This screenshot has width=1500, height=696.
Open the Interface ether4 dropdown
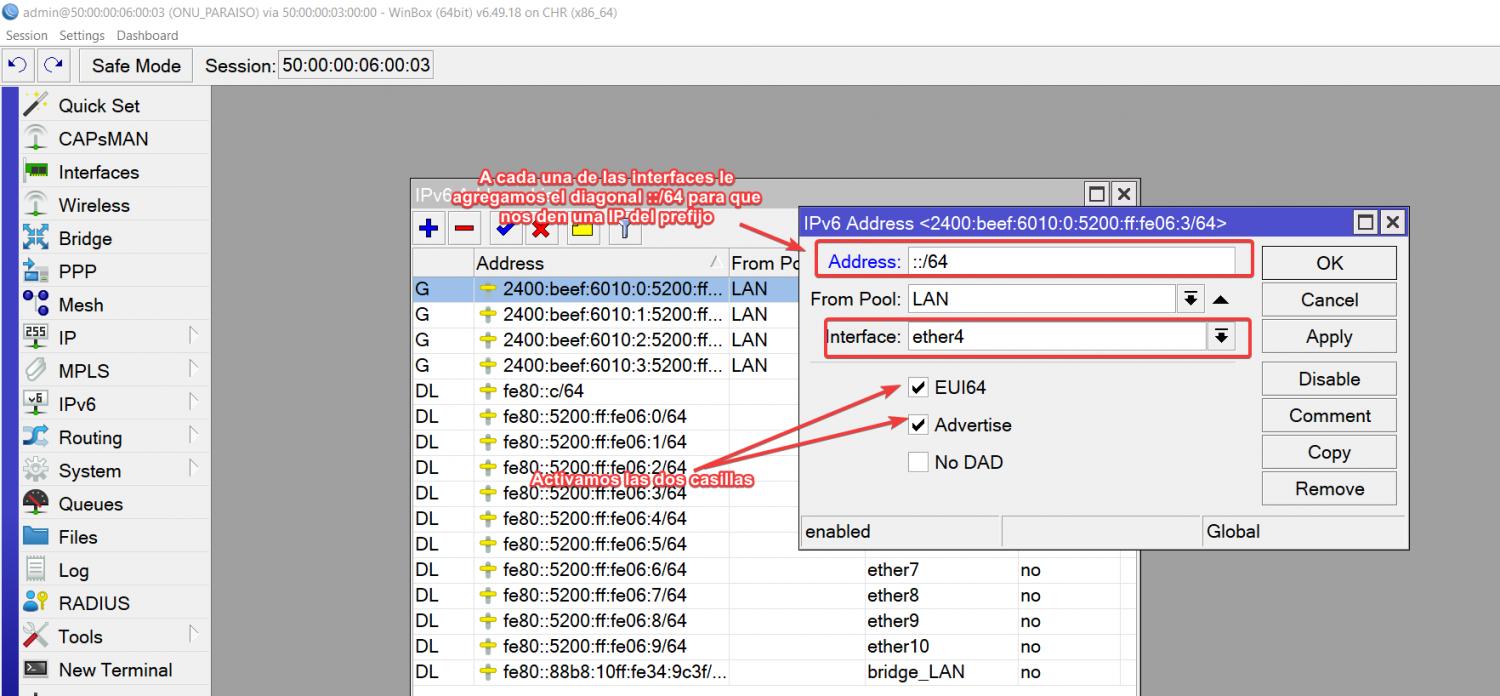pos(1219,337)
